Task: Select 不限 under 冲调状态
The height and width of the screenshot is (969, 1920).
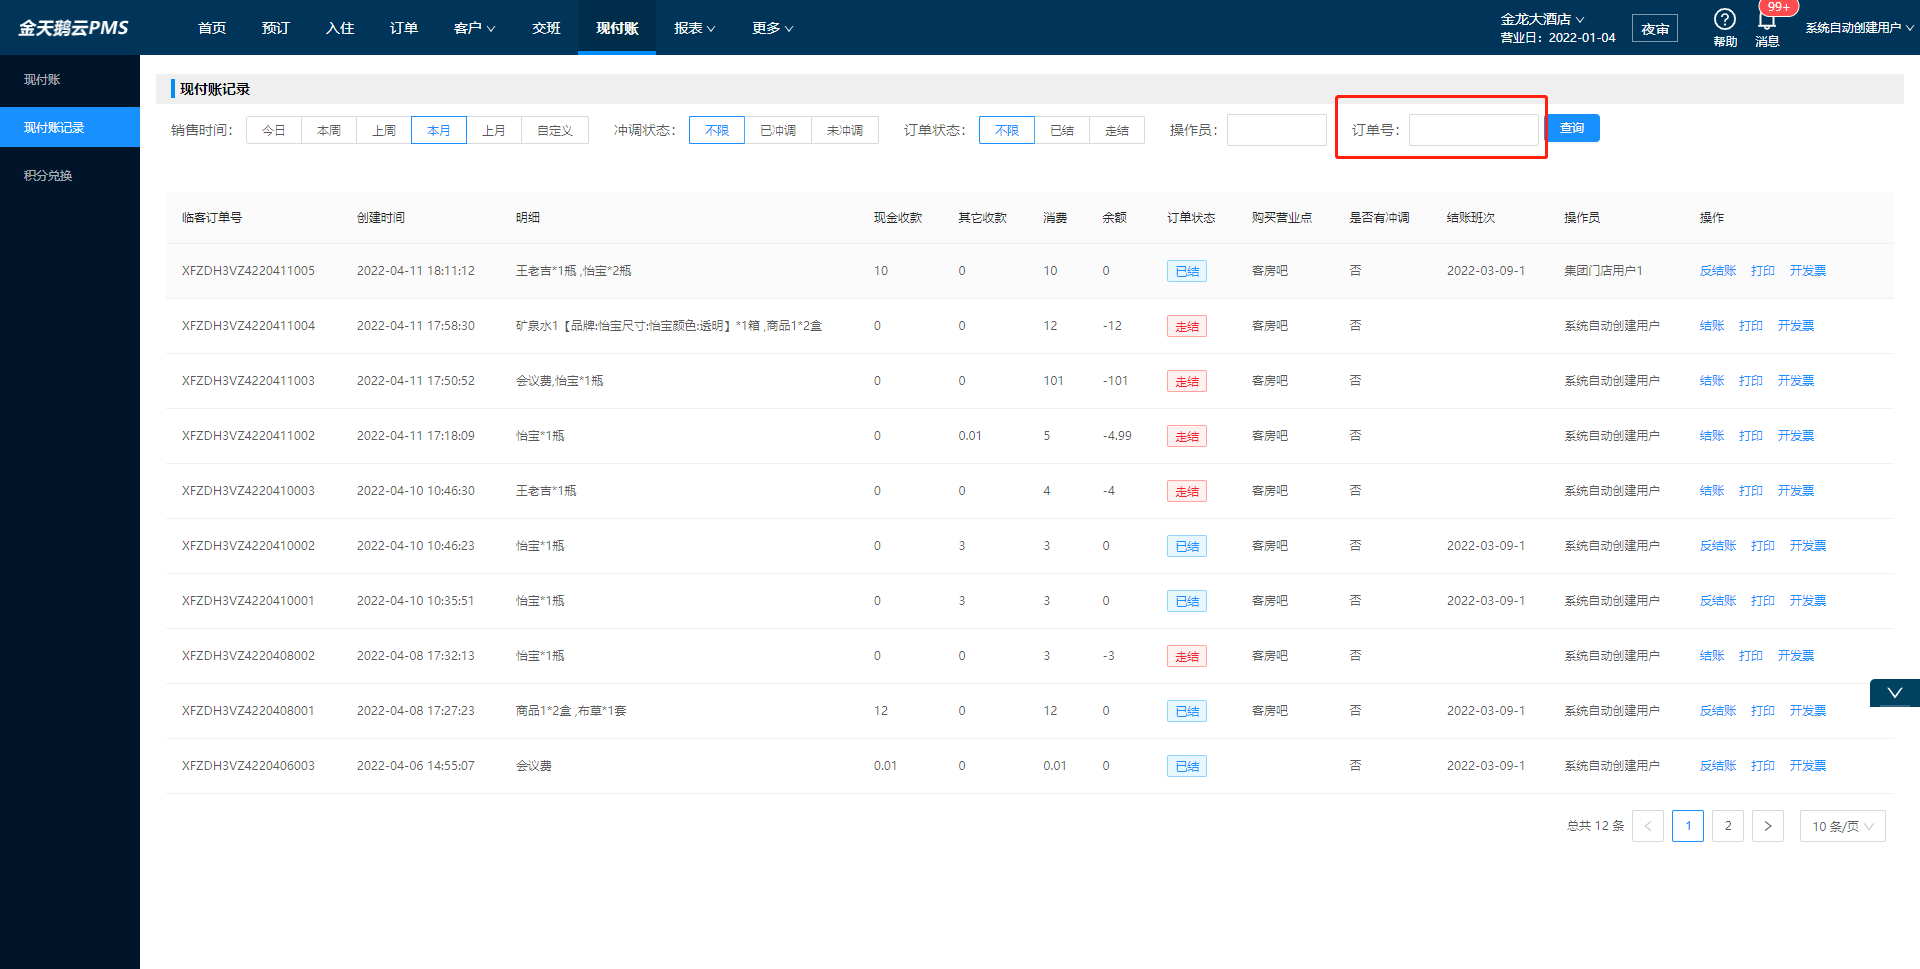Action: point(717,130)
